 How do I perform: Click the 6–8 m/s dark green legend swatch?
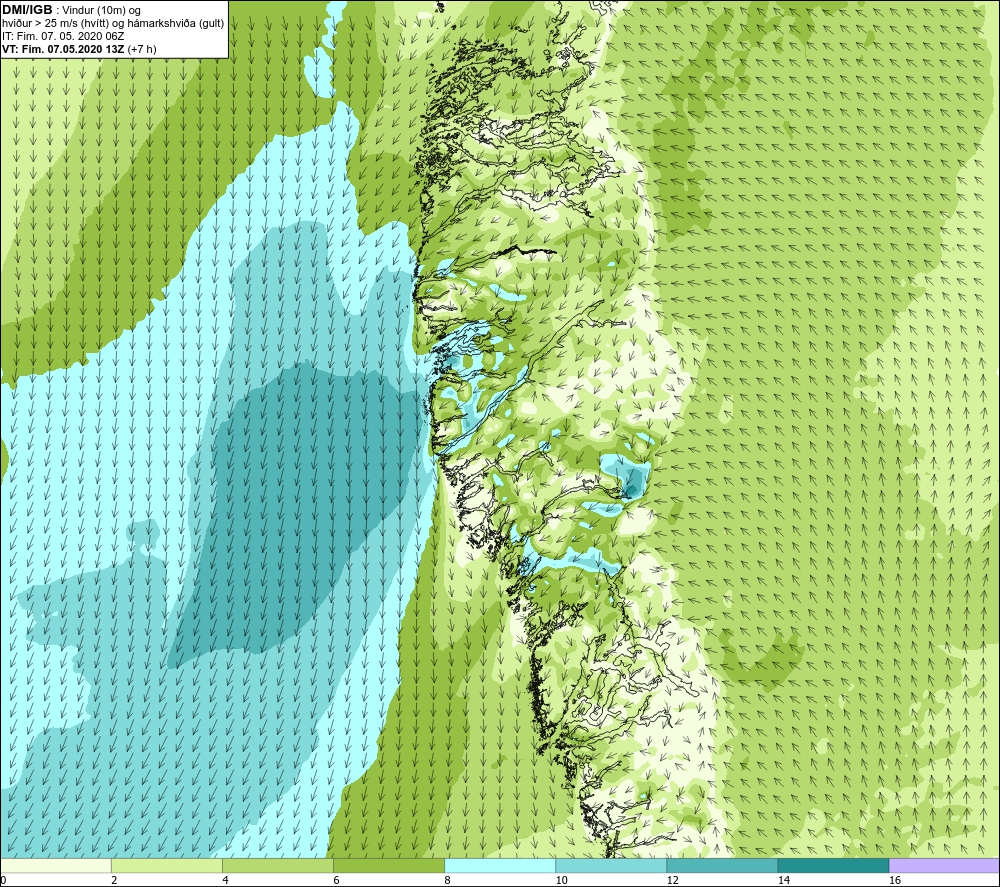click(389, 866)
